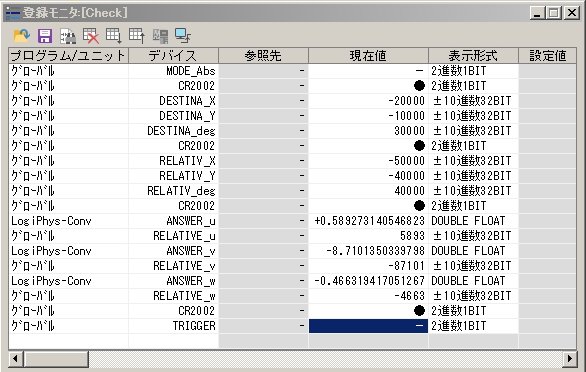The width and height of the screenshot is (586, 372).
Task: Open a saved monitor file icon
Action: coord(21,36)
